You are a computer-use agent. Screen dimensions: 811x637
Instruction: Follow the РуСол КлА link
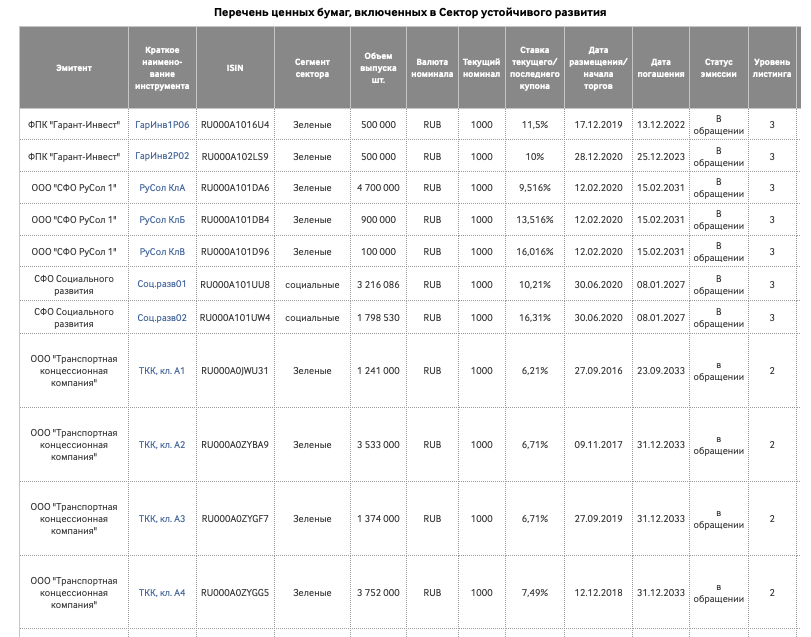[162, 188]
